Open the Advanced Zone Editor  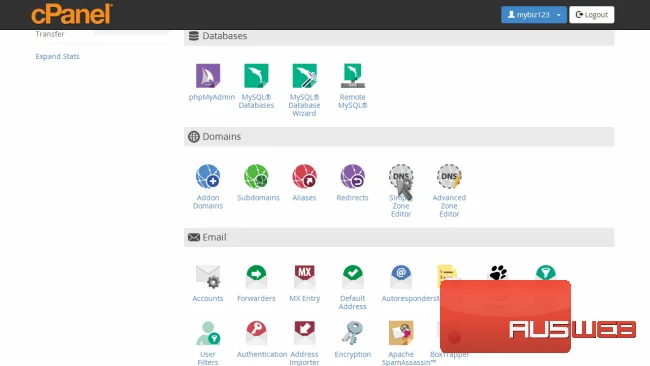[x=449, y=191]
